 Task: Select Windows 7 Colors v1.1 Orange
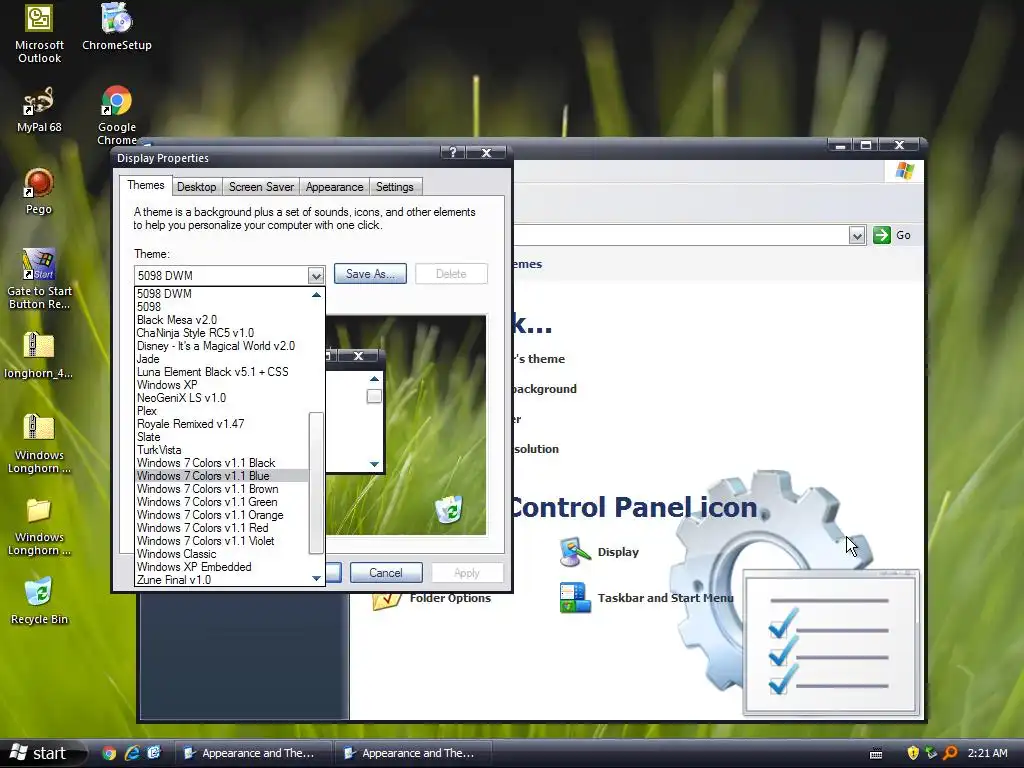point(222,515)
